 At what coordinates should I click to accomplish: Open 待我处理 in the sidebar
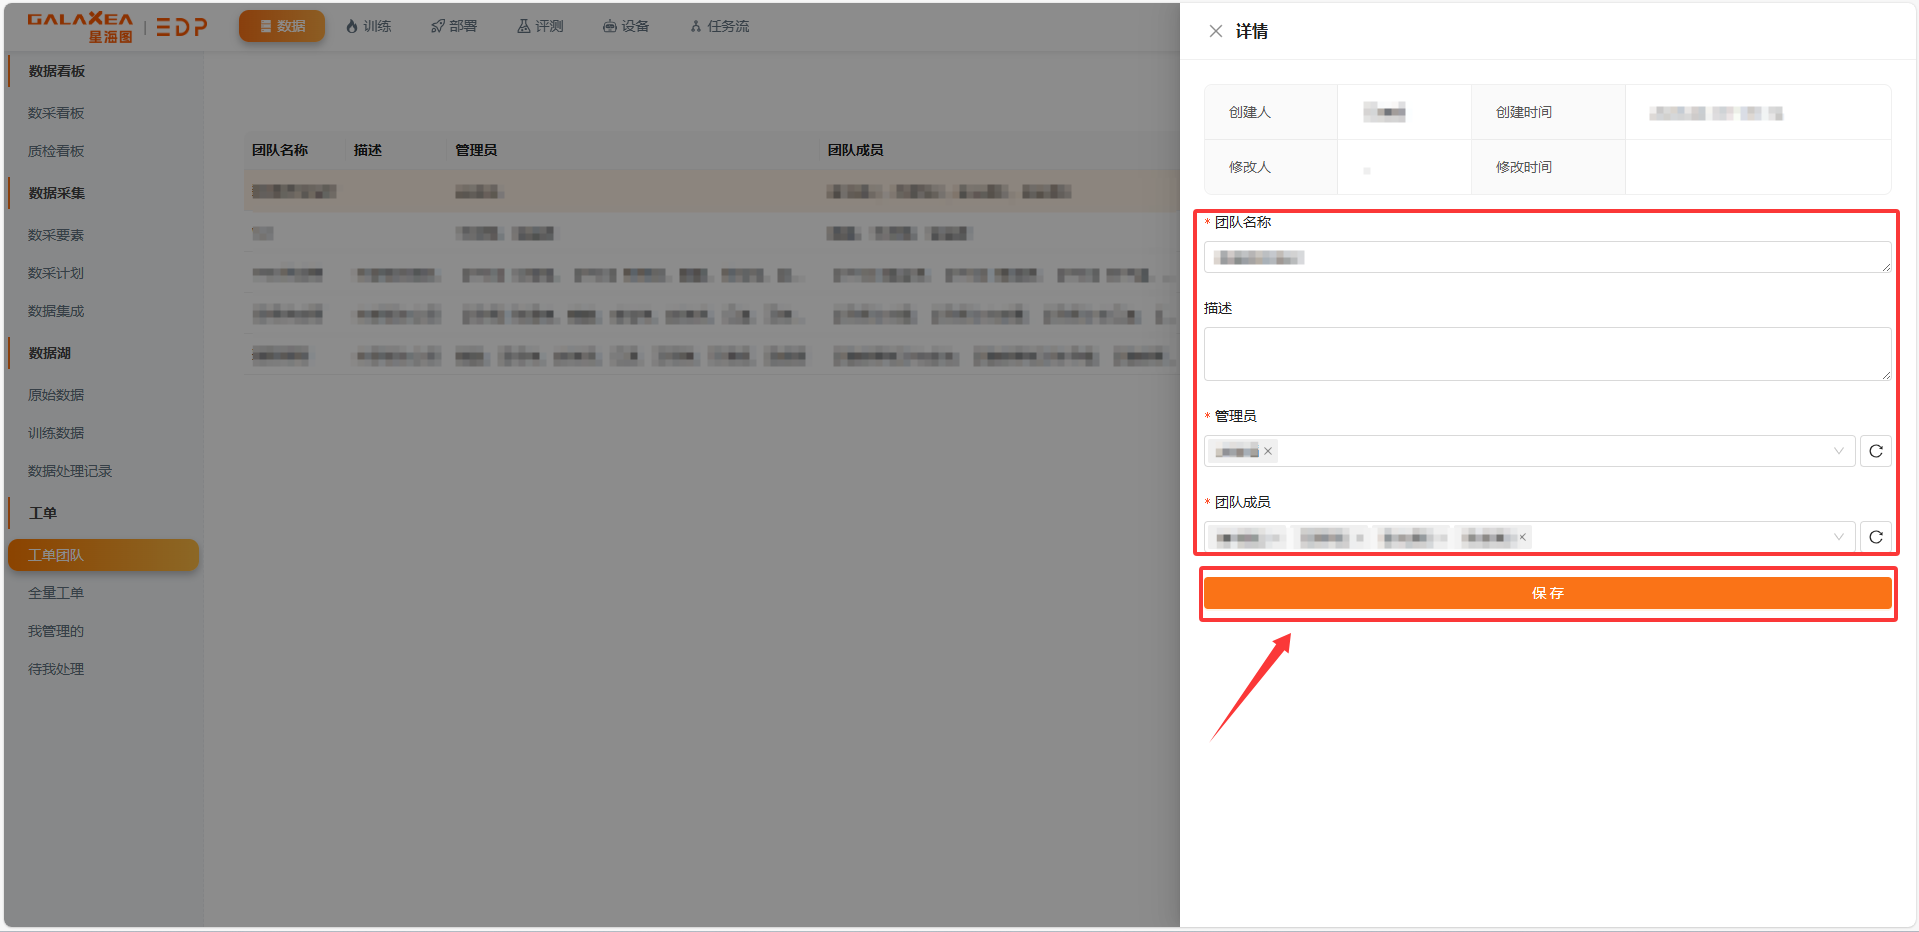pyautogui.click(x=56, y=669)
